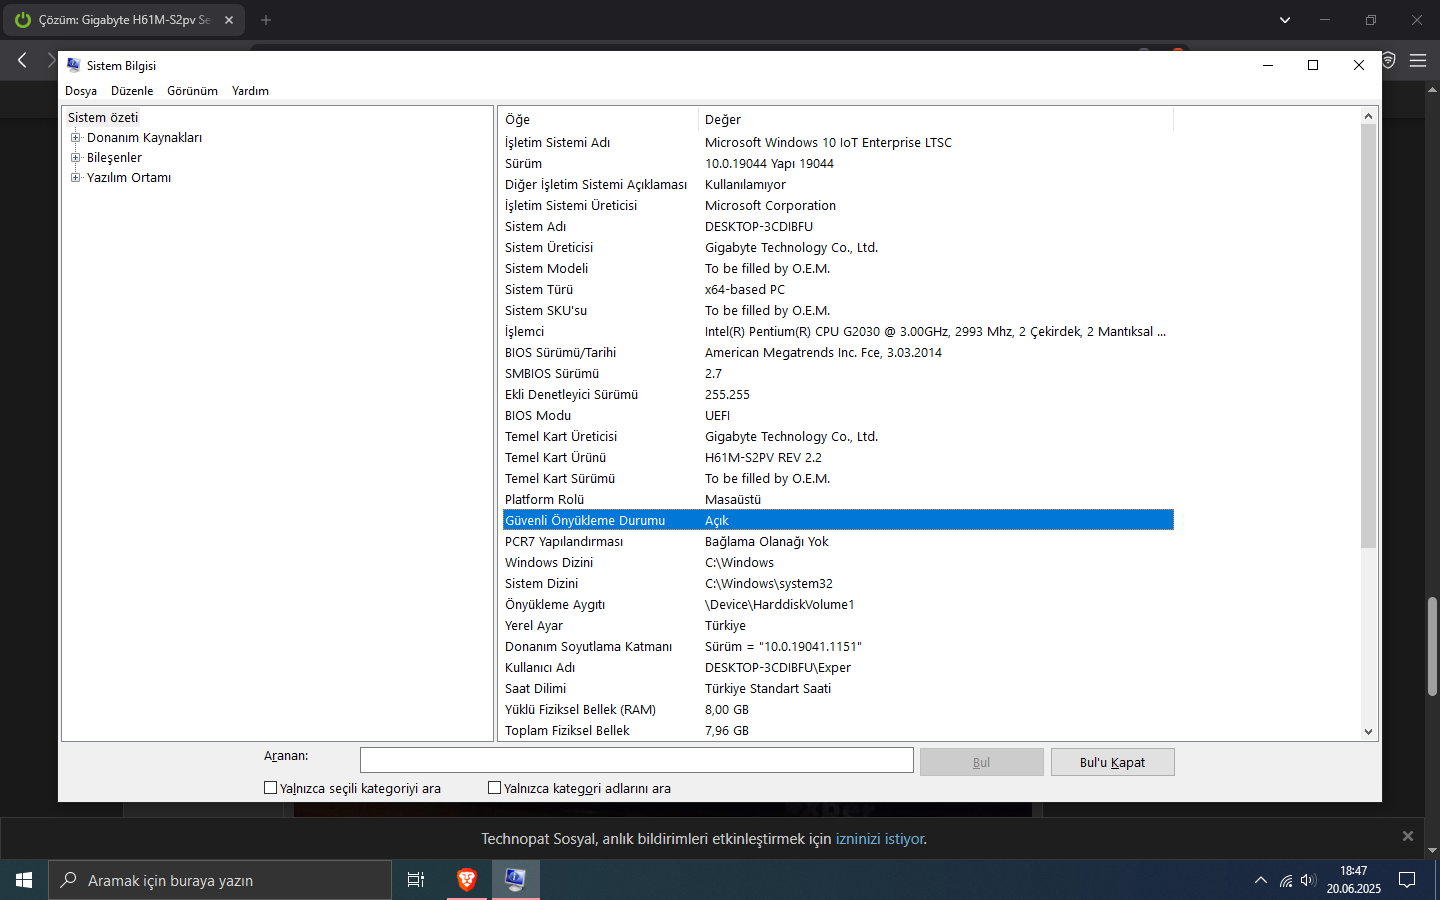
Task: Select the 'Temel Kart Ürünü' row
Action: [838, 457]
